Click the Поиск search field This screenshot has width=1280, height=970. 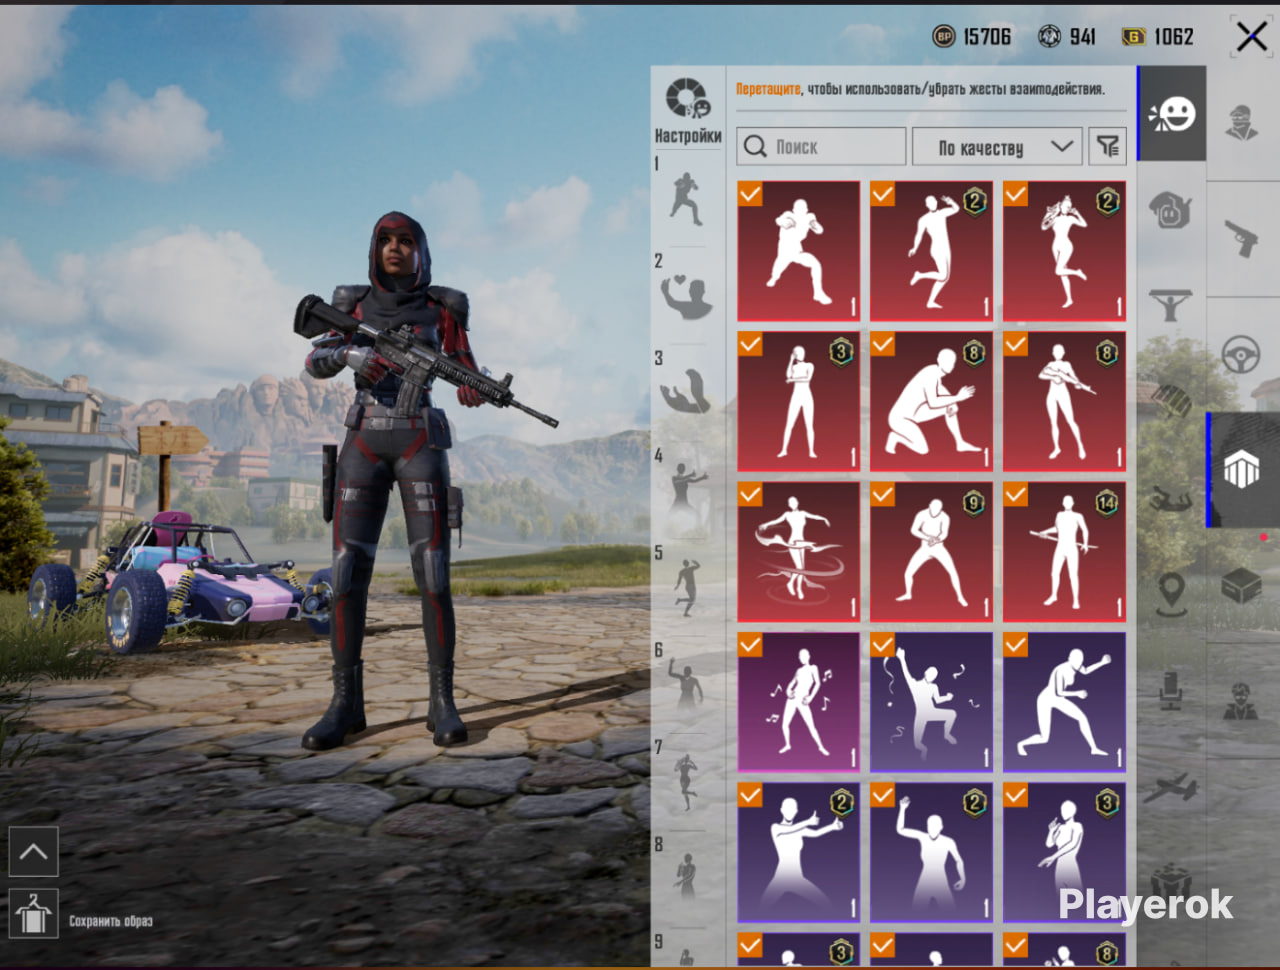[x=821, y=147]
